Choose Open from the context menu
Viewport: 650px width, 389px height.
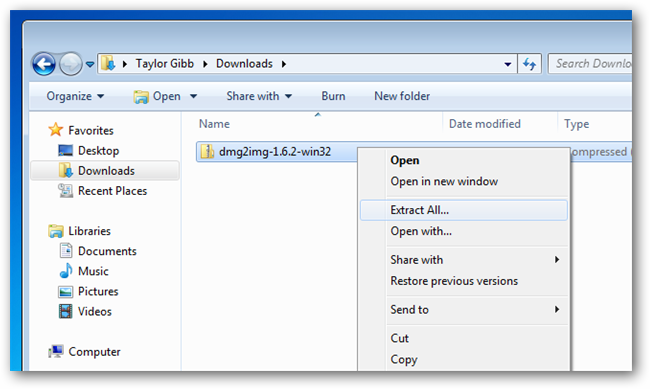[405, 160]
